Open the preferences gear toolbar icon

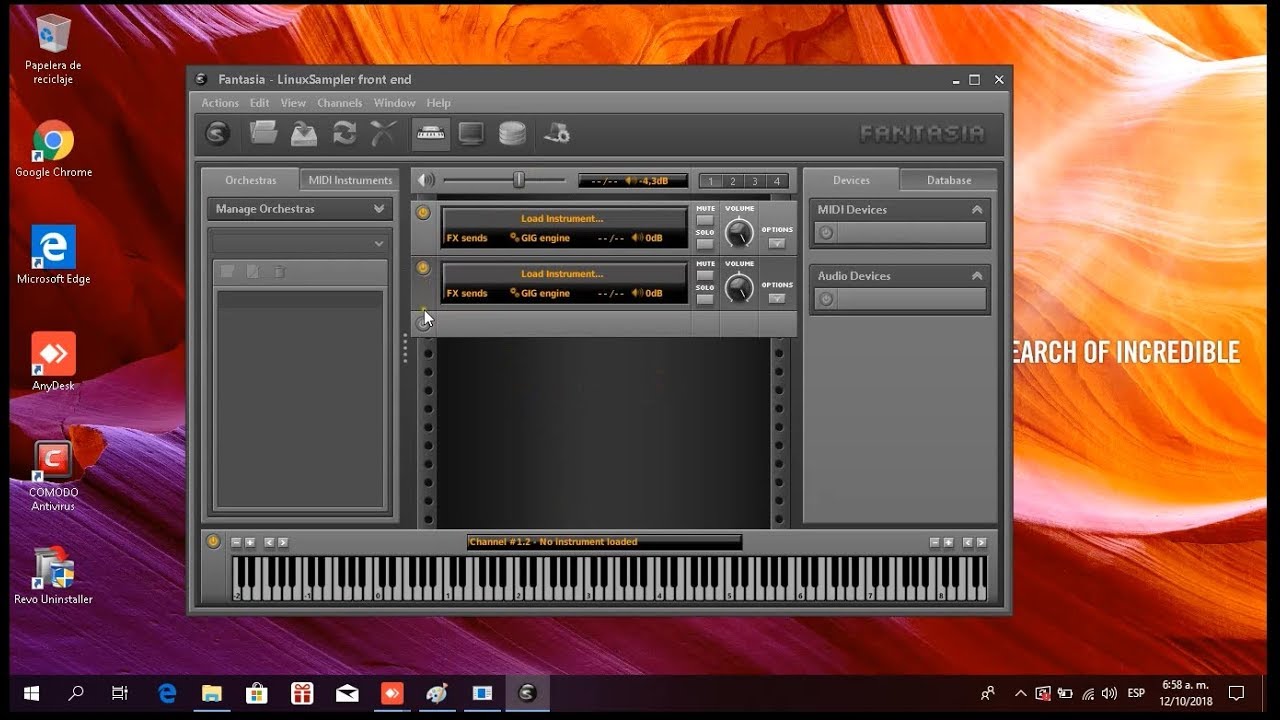coord(557,133)
